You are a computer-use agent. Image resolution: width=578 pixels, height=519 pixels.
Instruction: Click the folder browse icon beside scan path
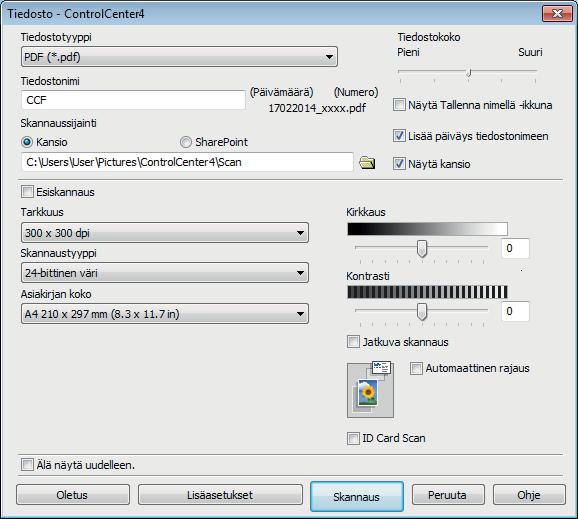[x=367, y=163]
